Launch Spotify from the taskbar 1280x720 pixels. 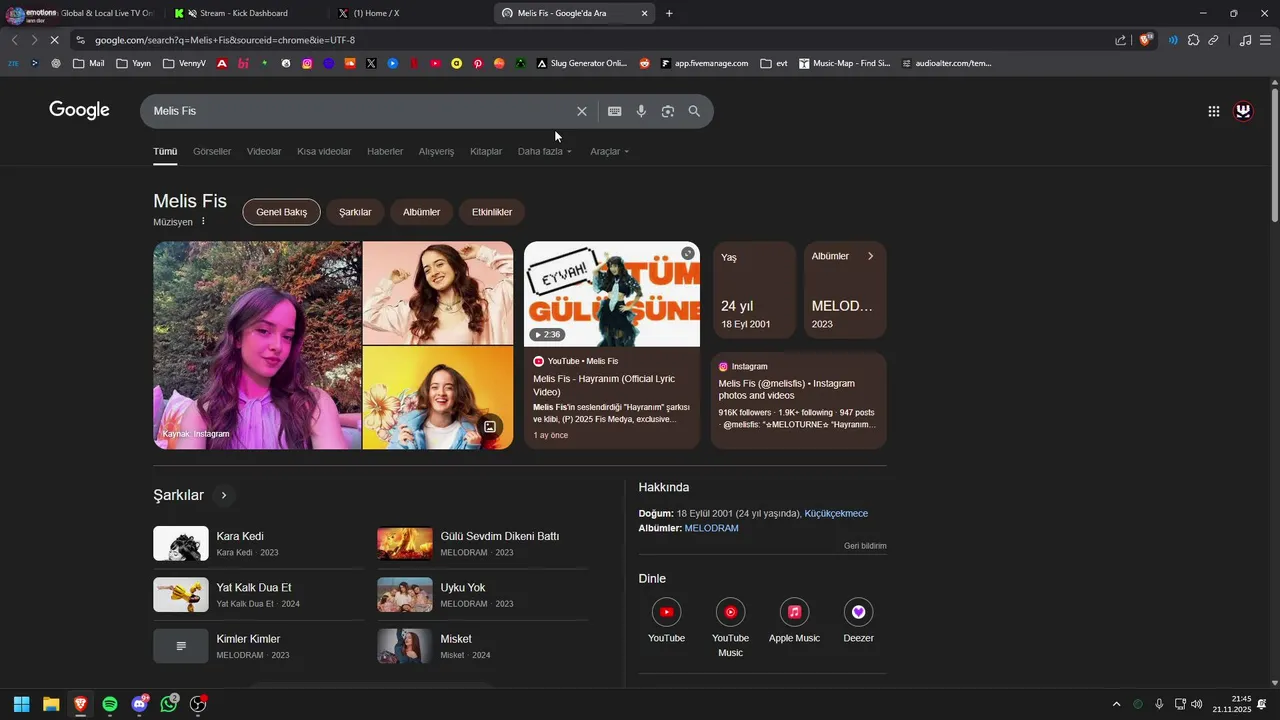coord(110,704)
